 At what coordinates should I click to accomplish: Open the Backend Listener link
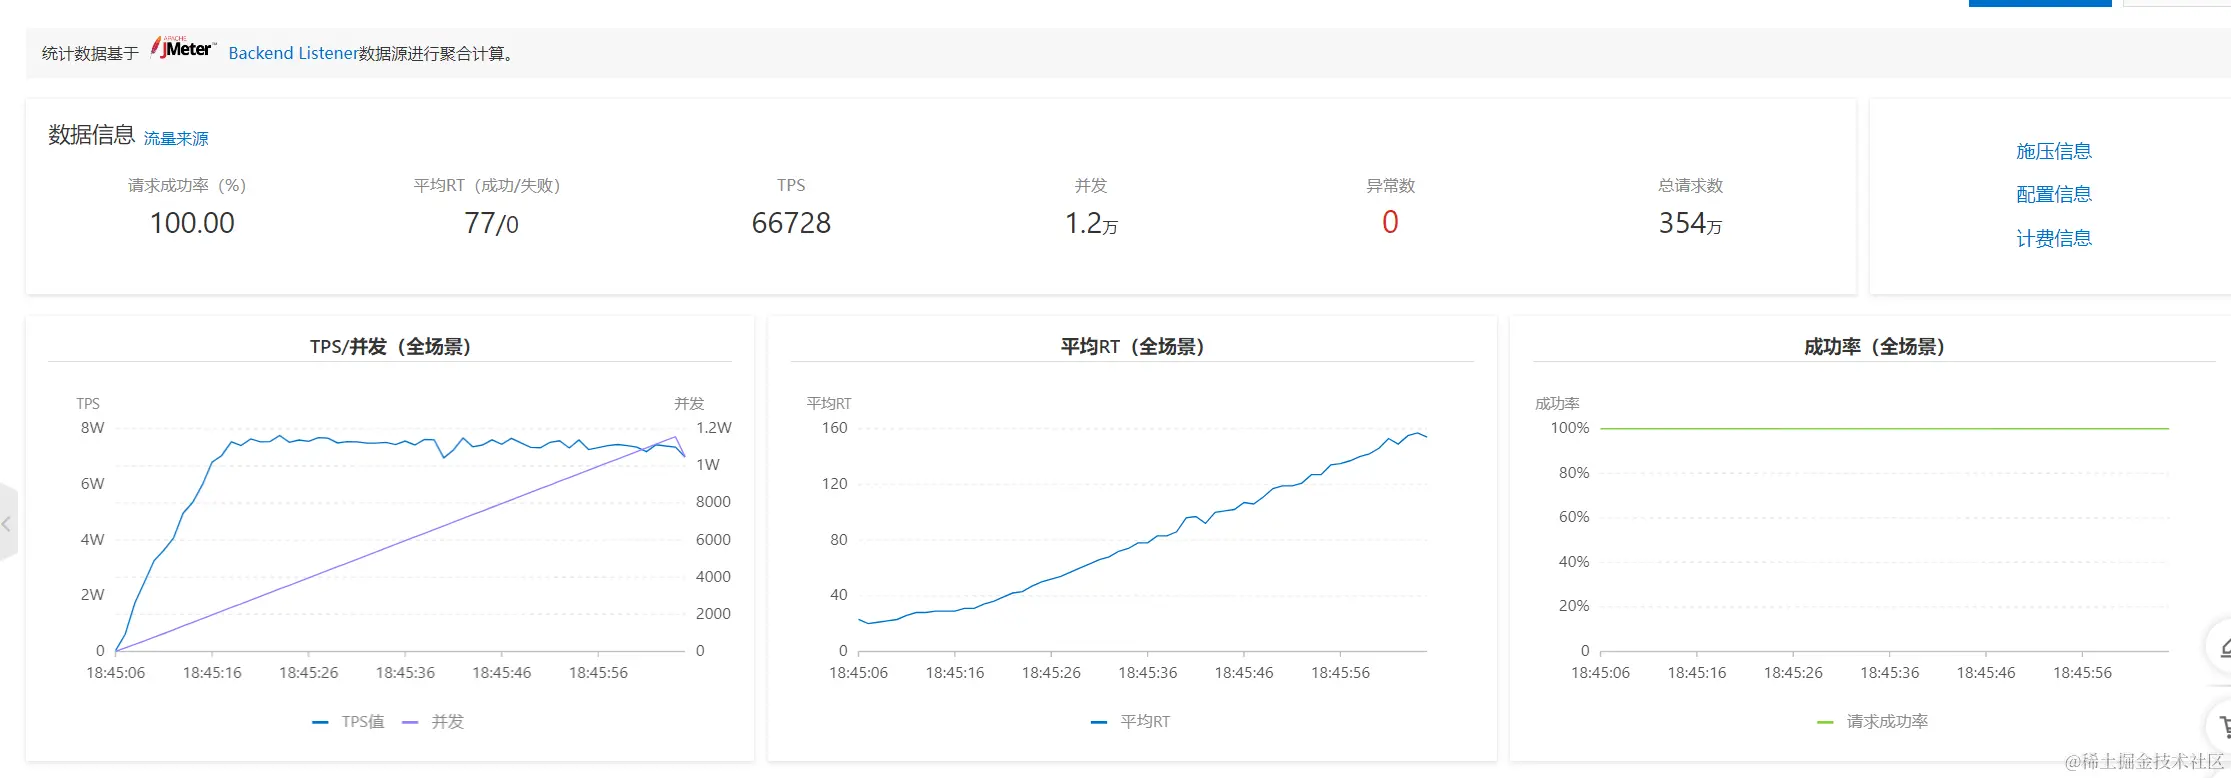(x=293, y=53)
